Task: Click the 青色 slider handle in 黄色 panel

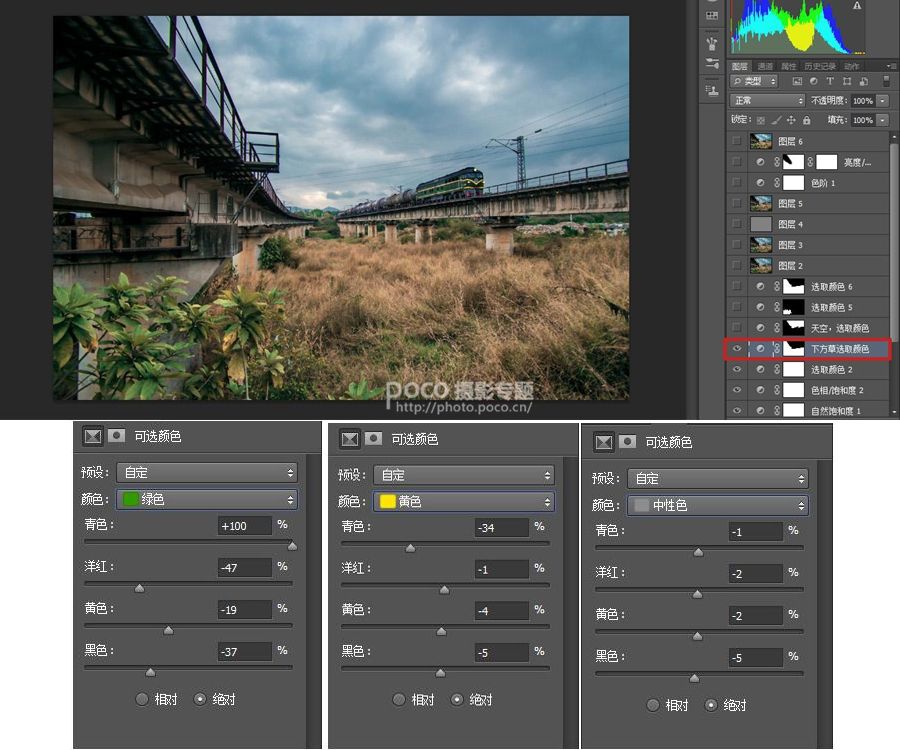Action: (x=410, y=548)
